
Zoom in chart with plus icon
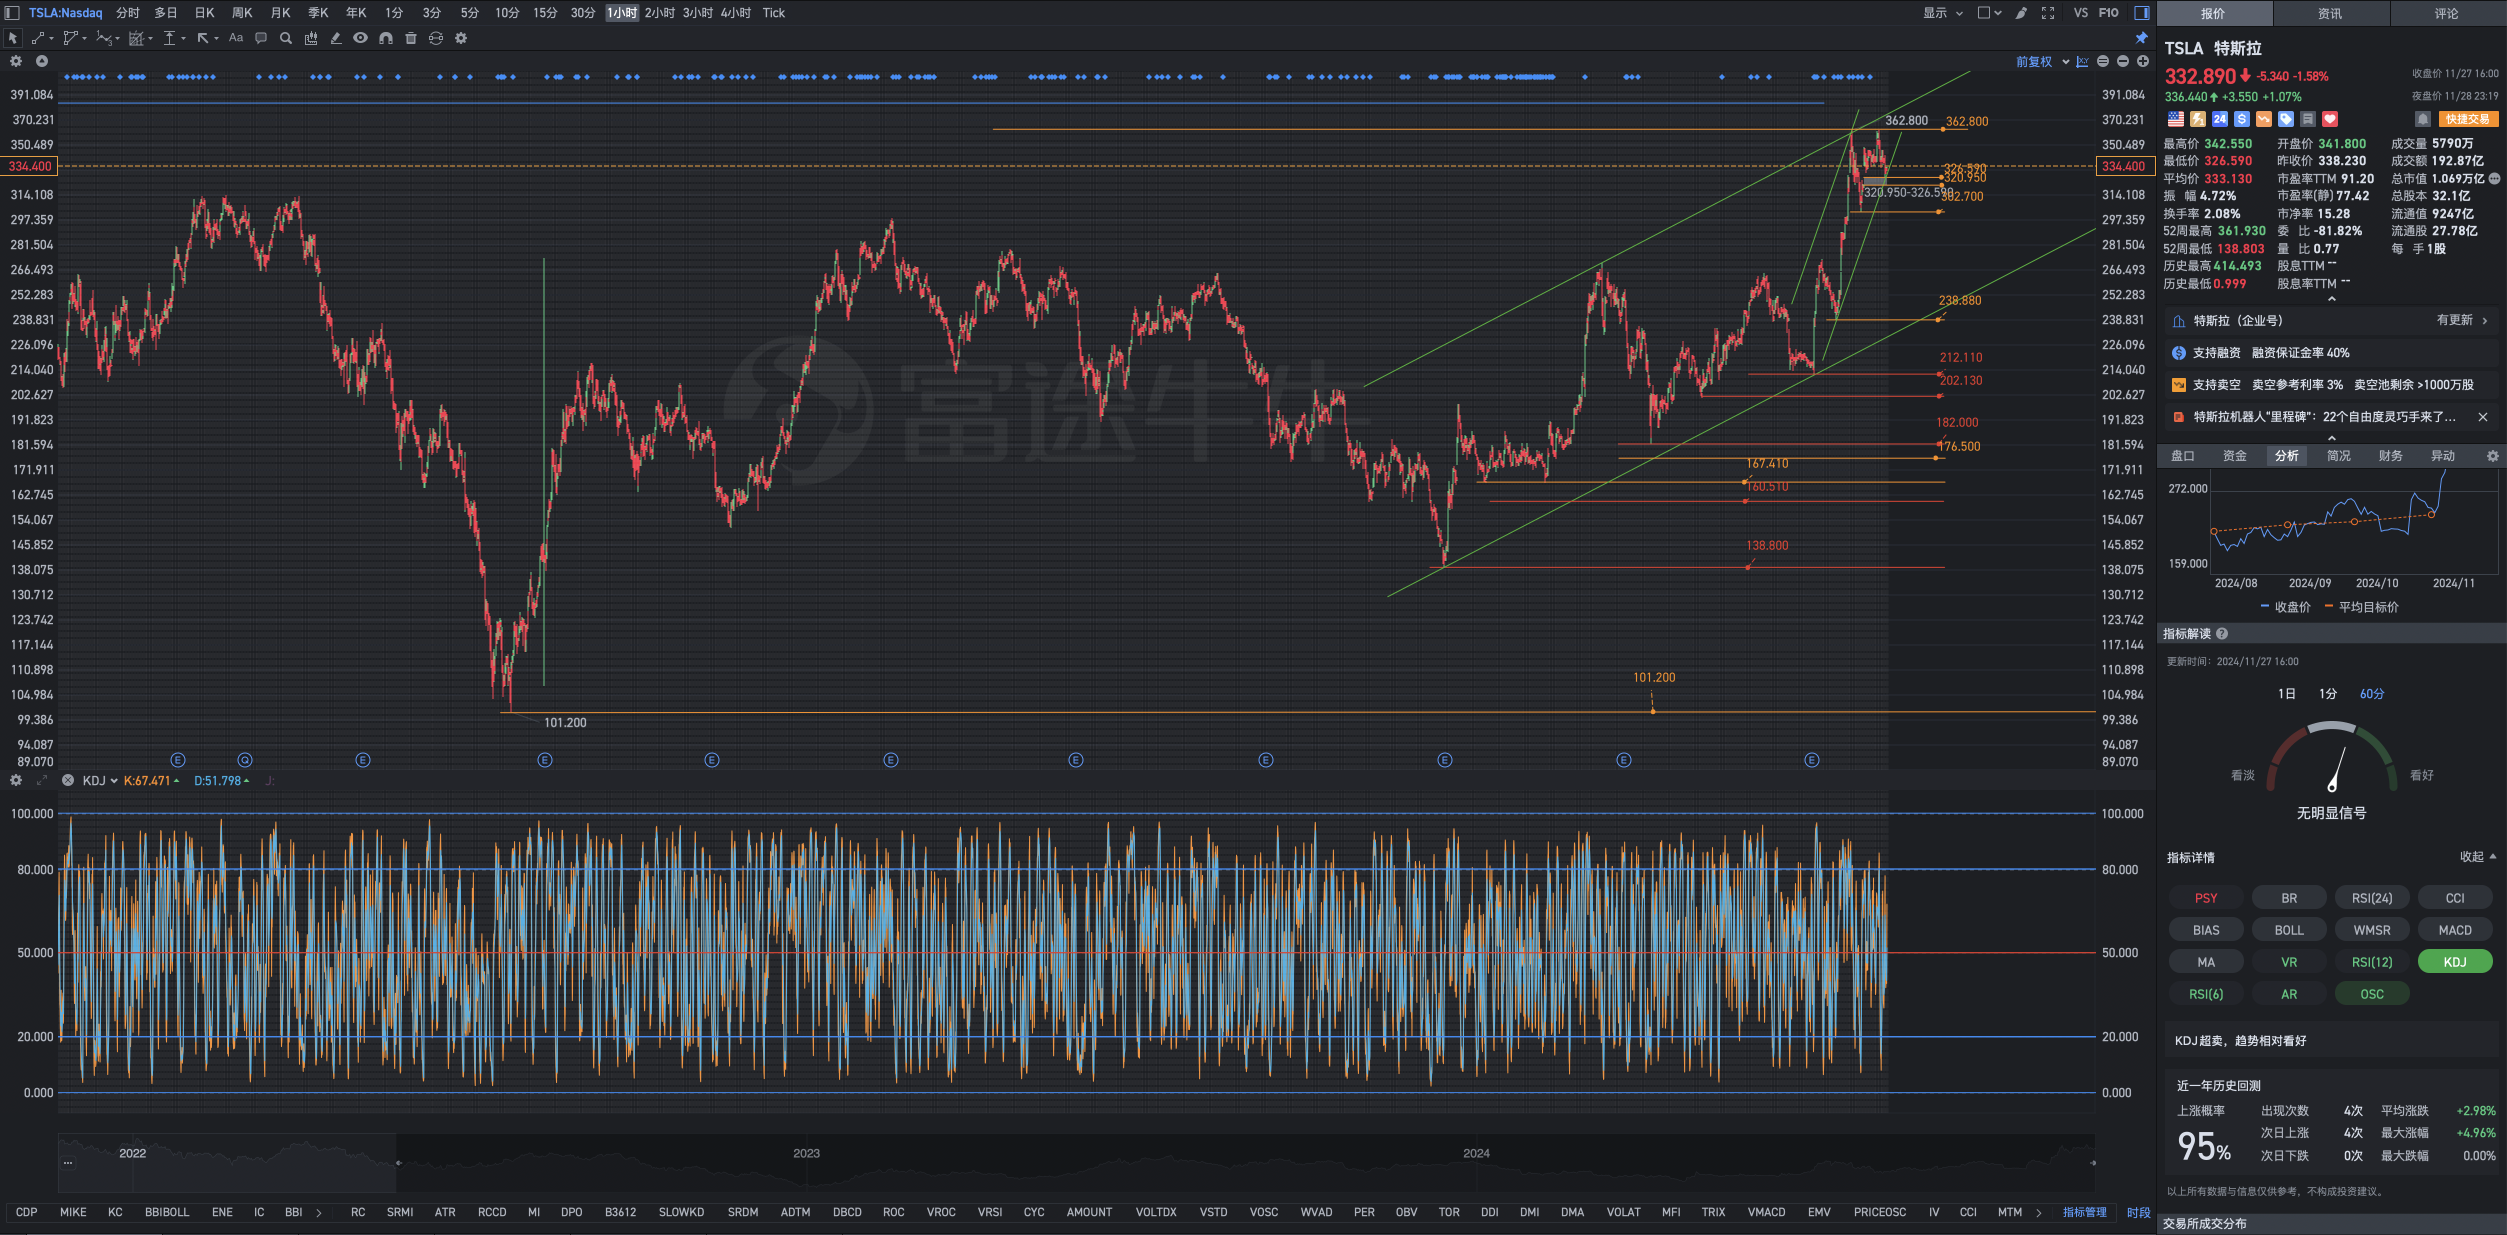pyautogui.click(x=2143, y=62)
